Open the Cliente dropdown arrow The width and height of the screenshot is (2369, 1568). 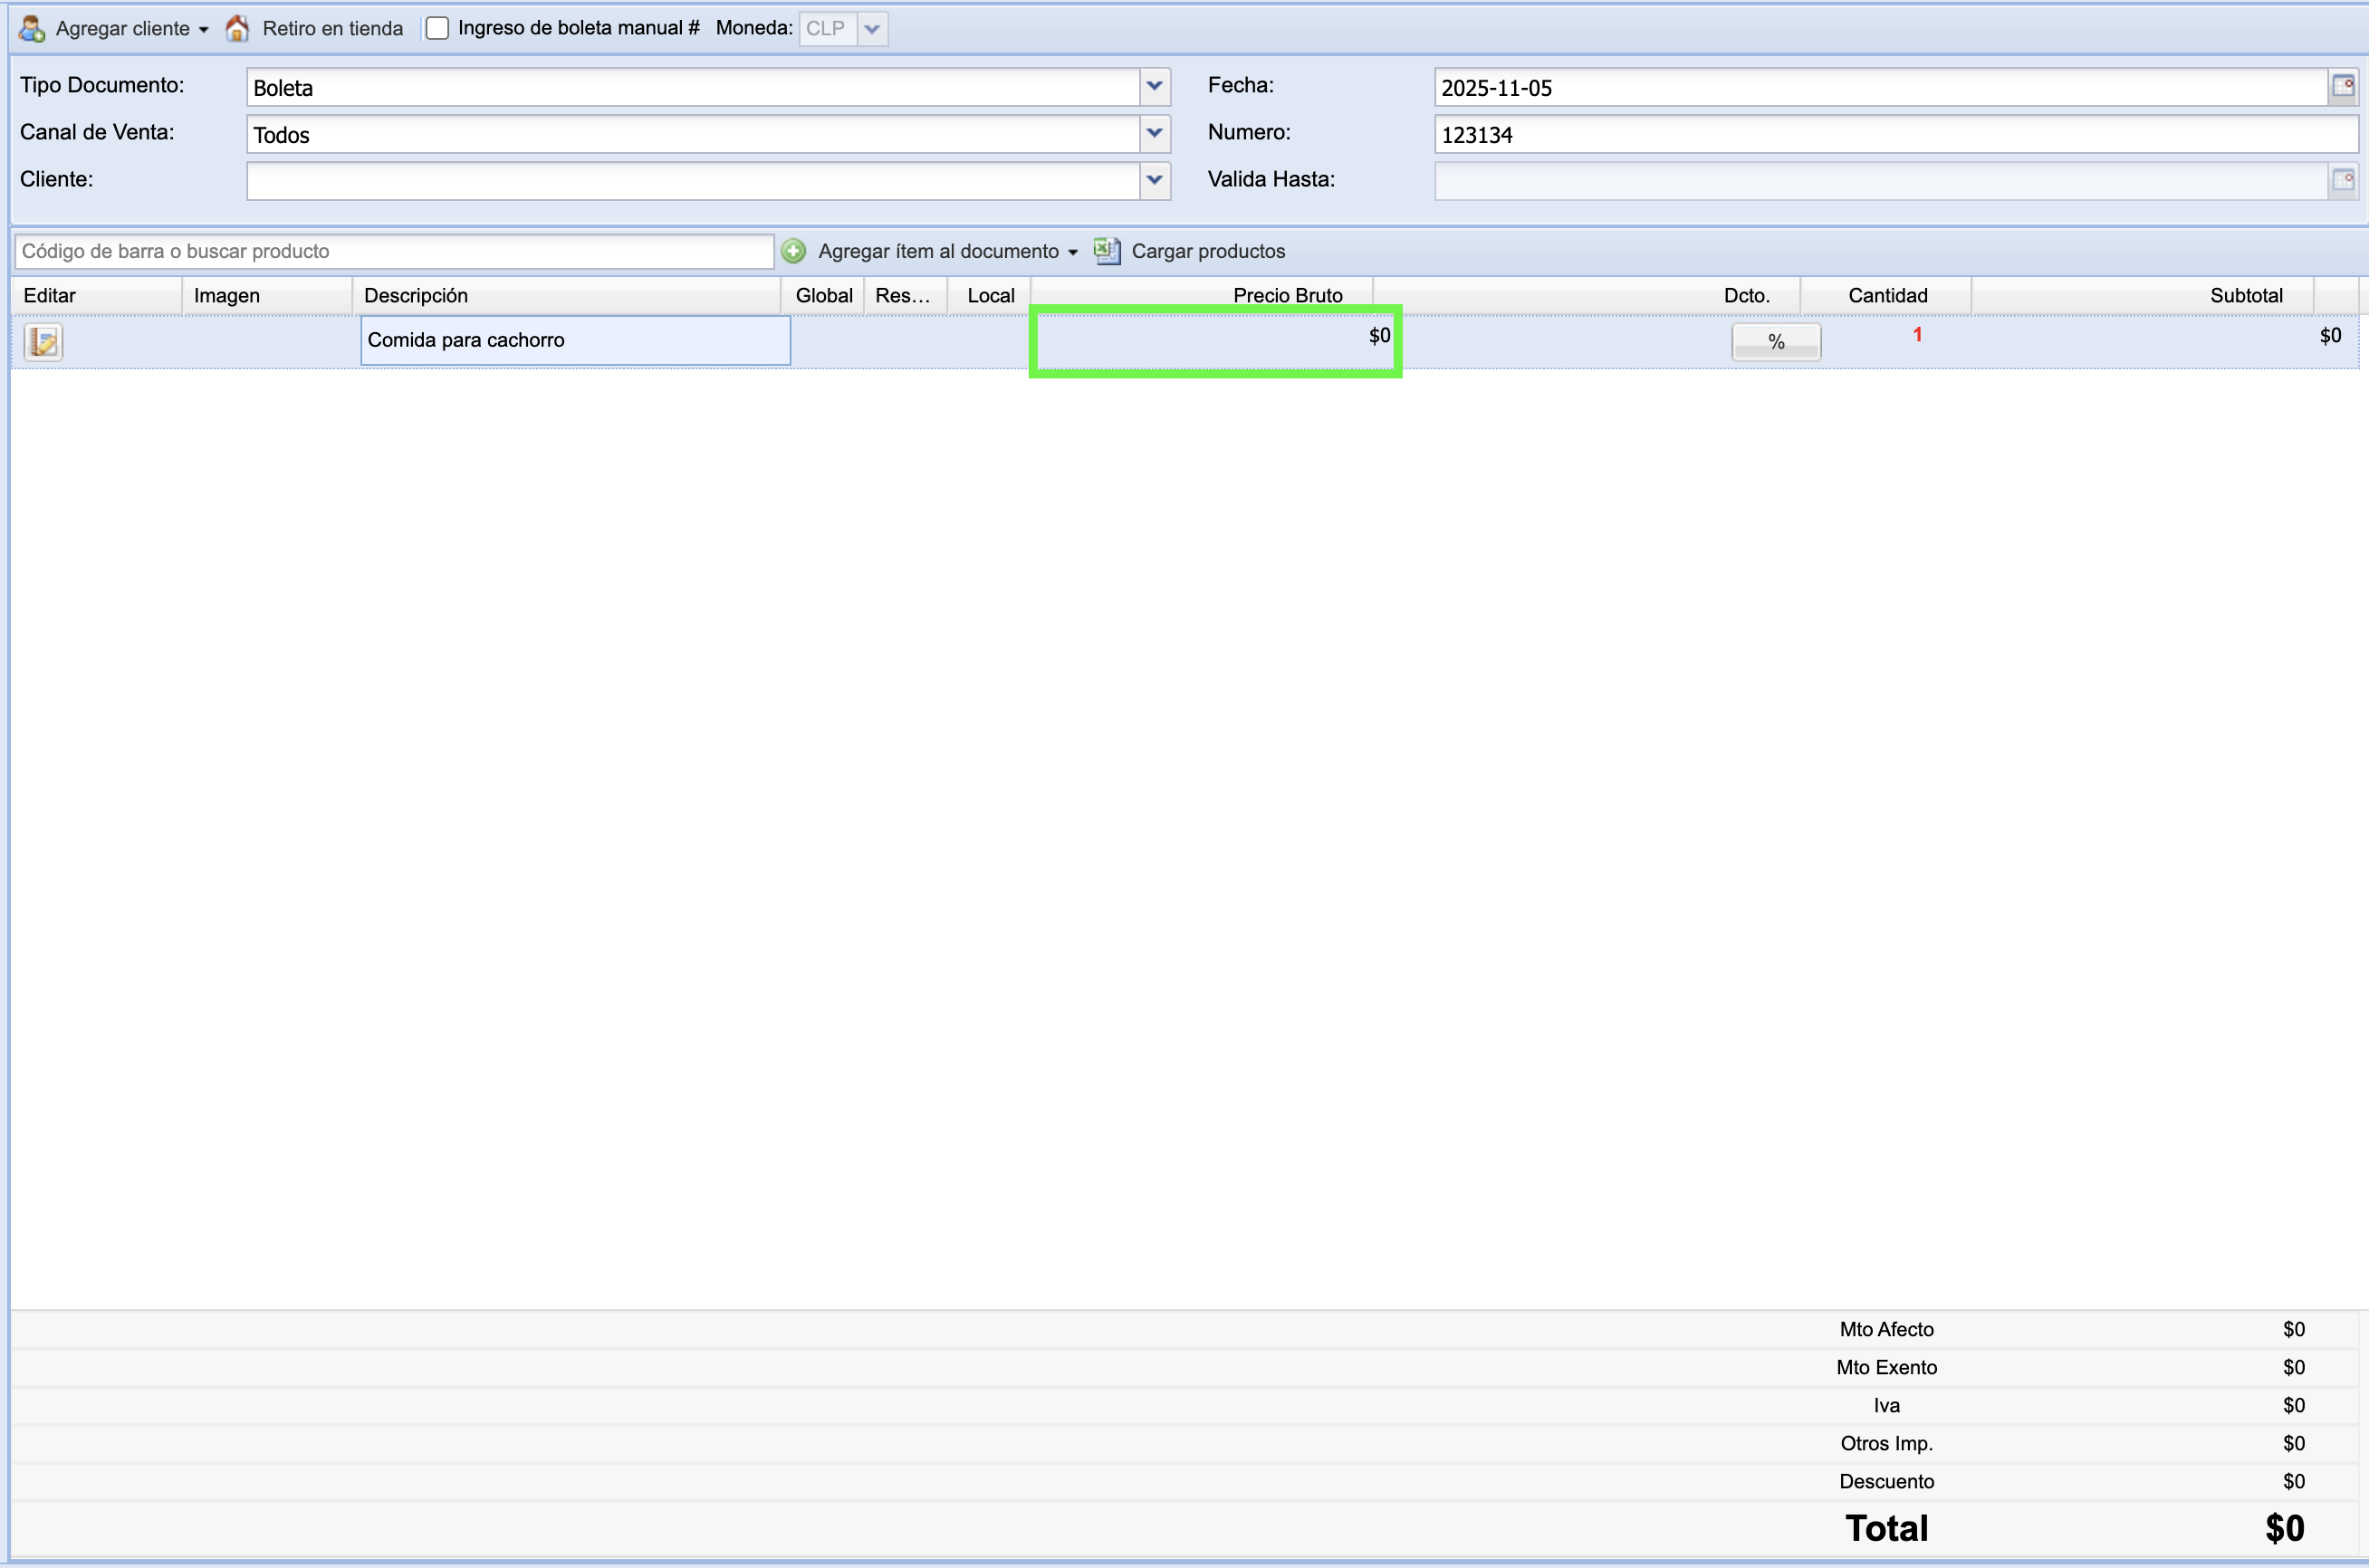(1155, 180)
